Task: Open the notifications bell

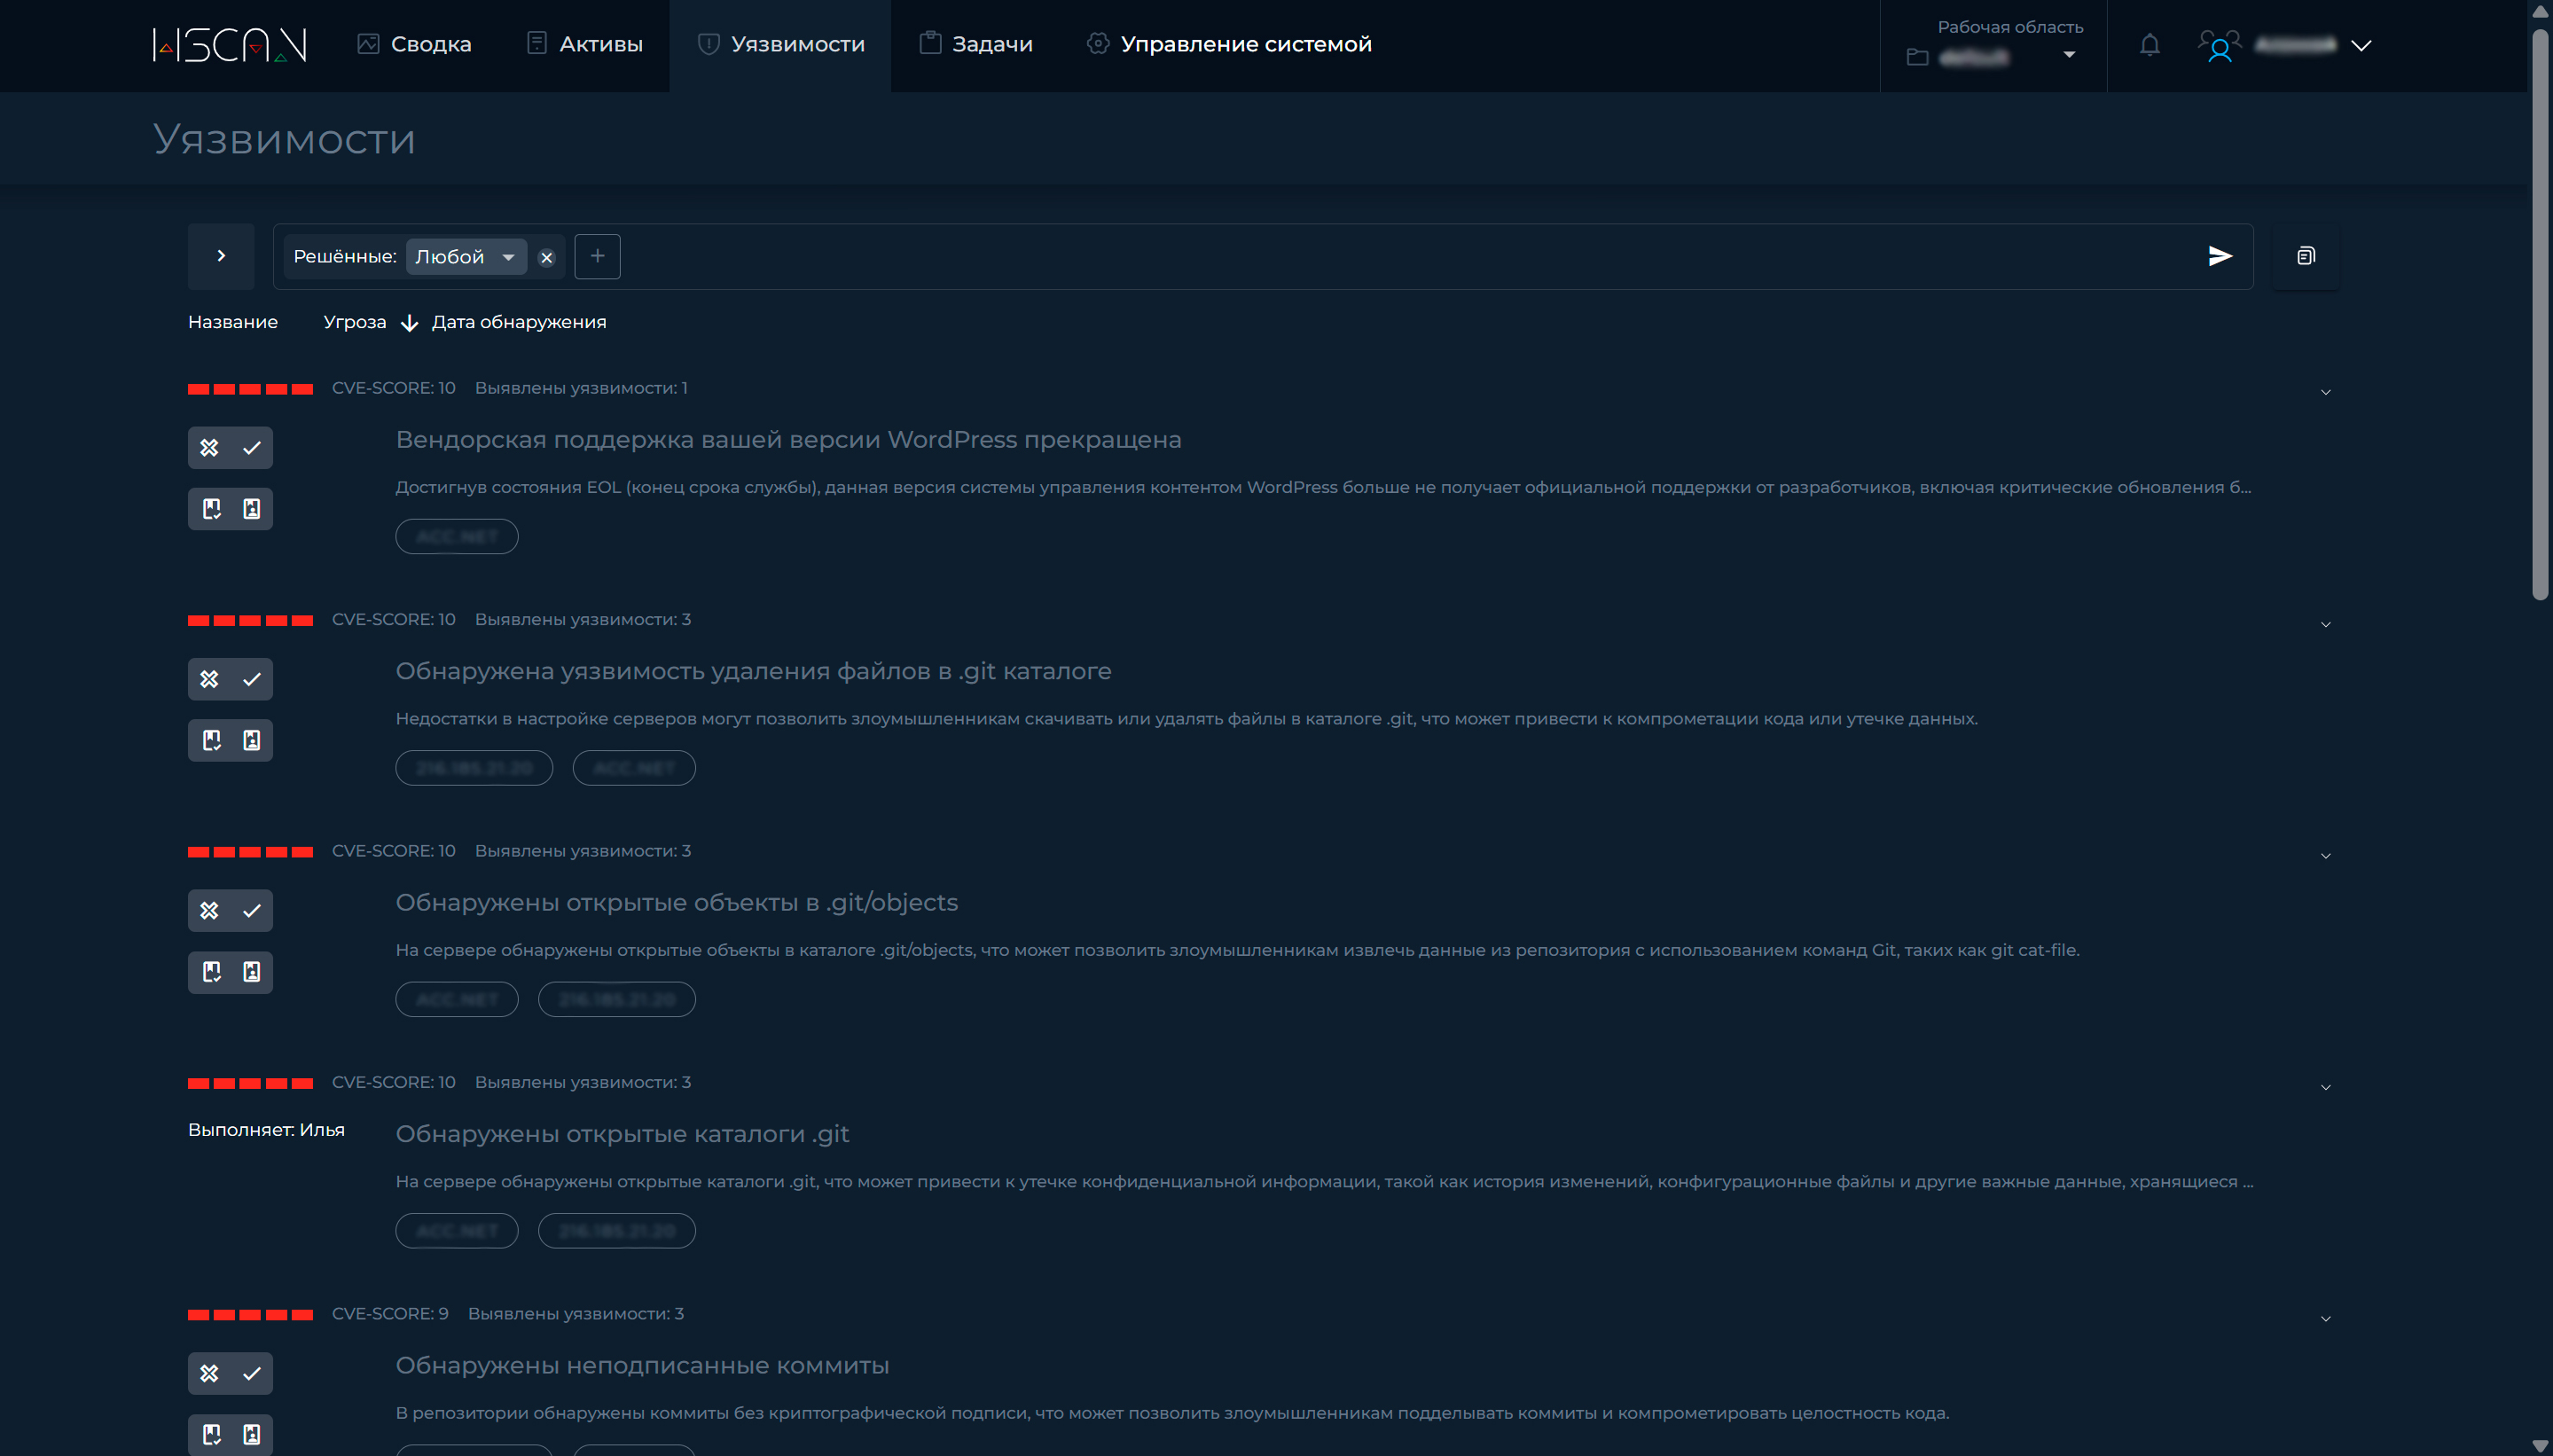Action: [2149, 45]
